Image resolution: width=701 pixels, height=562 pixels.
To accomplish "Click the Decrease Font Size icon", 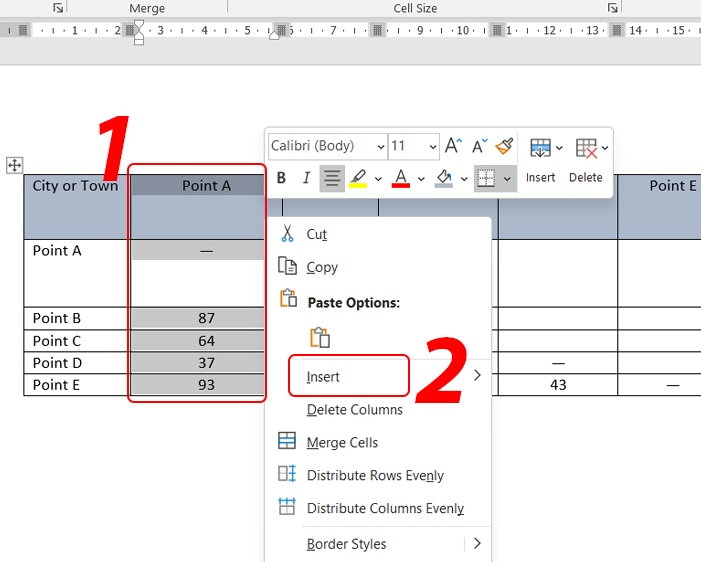I will tap(480, 146).
